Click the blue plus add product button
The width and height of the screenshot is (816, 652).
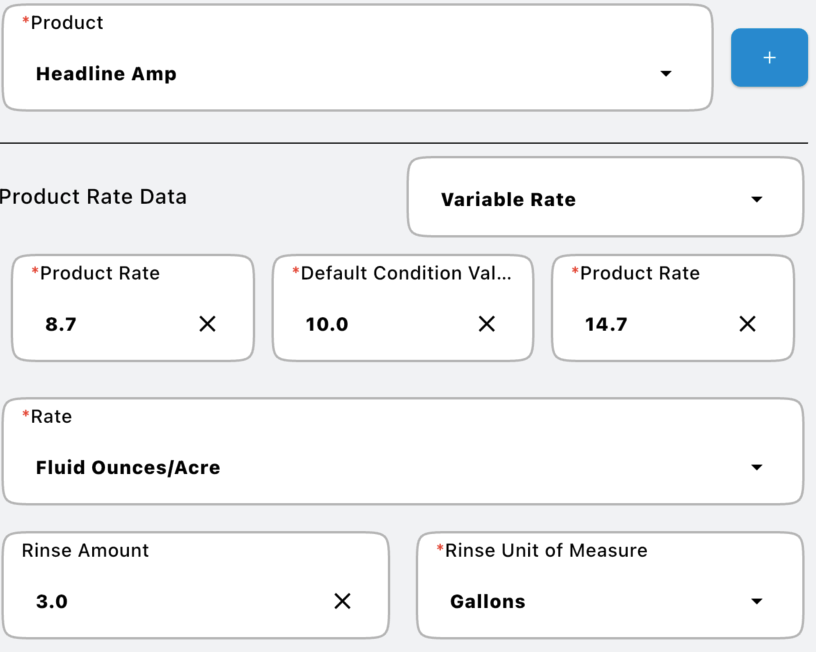pyautogui.click(x=769, y=58)
